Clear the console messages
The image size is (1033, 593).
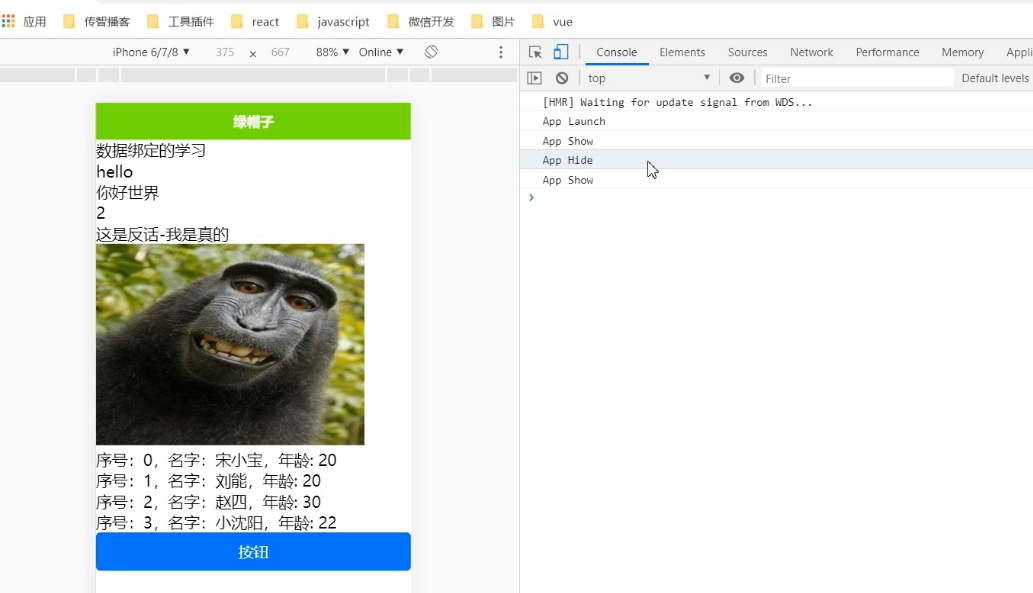[x=562, y=77]
